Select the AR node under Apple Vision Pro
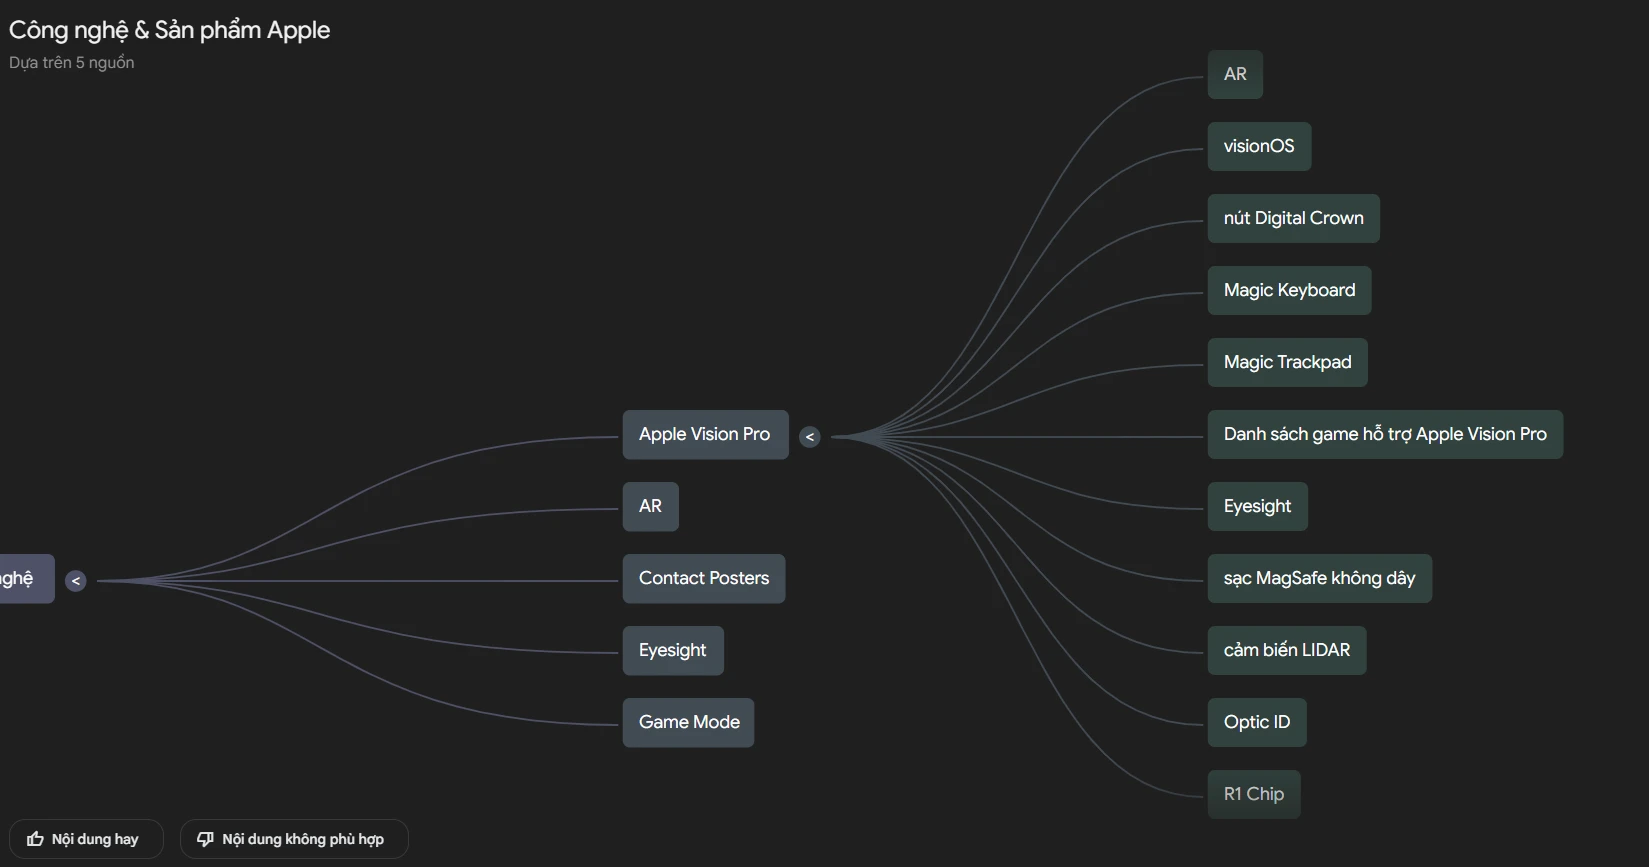1649x867 pixels. [x=1235, y=75]
